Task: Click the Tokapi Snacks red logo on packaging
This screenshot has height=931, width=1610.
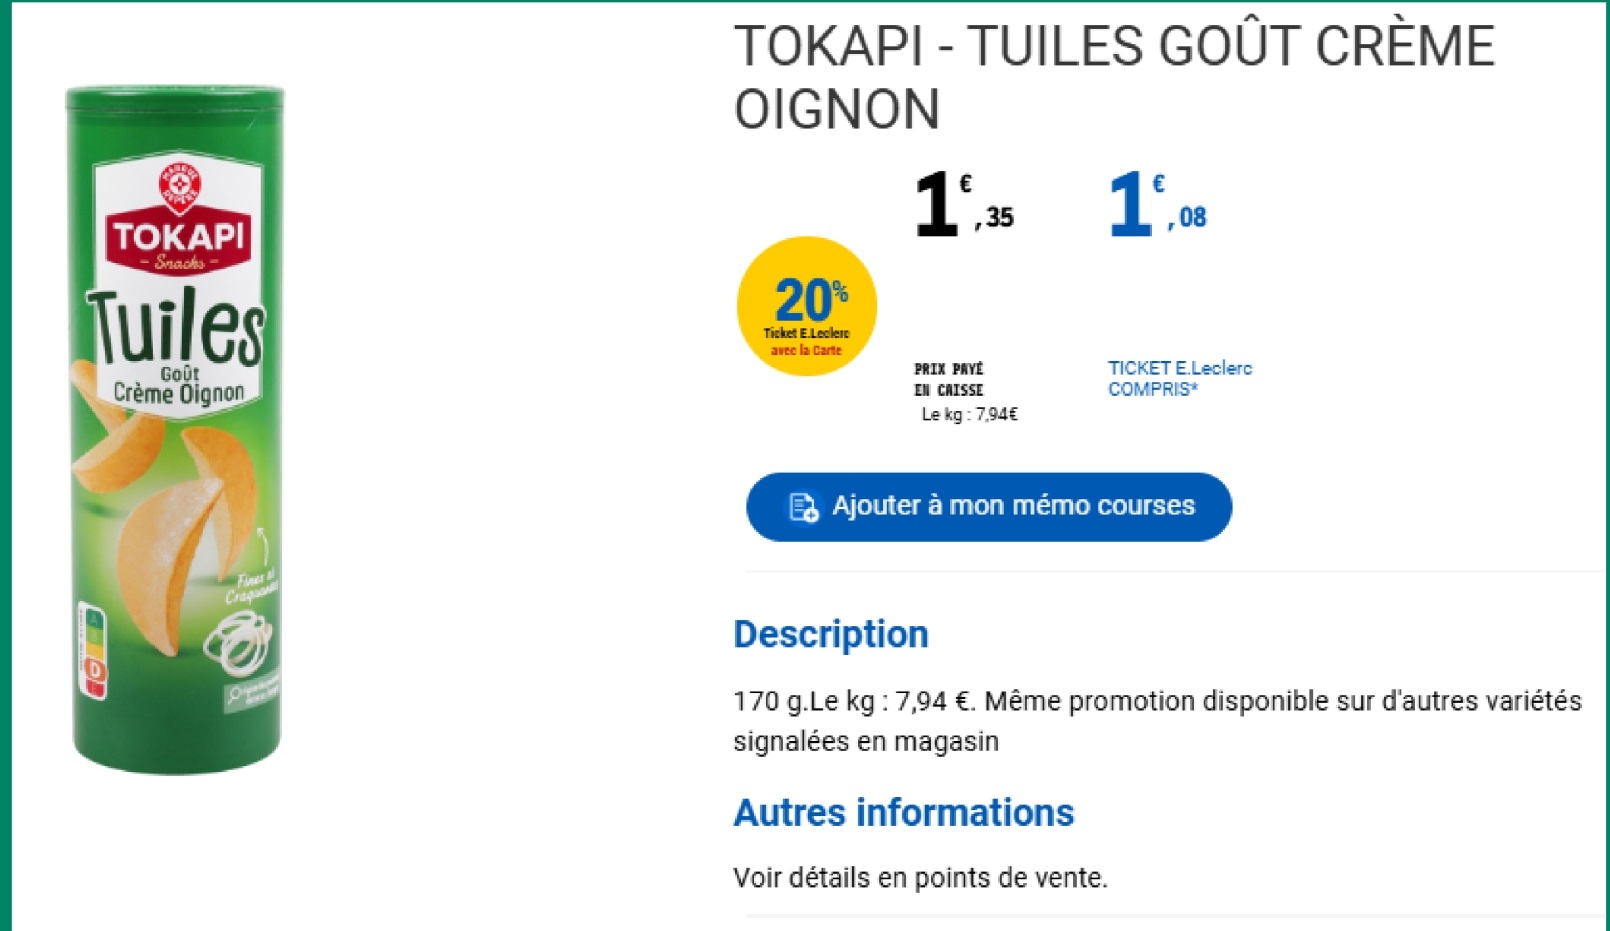Action: point(180,241)
